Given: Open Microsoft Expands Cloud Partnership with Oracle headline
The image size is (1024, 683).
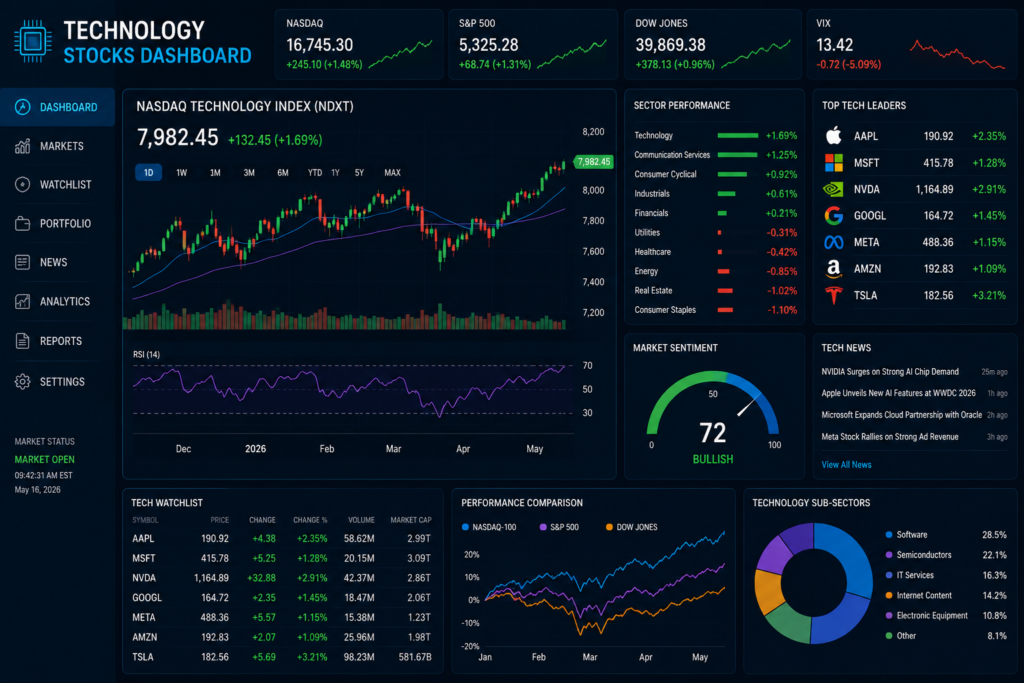Looking at the screenshot, I should point(902,415).
